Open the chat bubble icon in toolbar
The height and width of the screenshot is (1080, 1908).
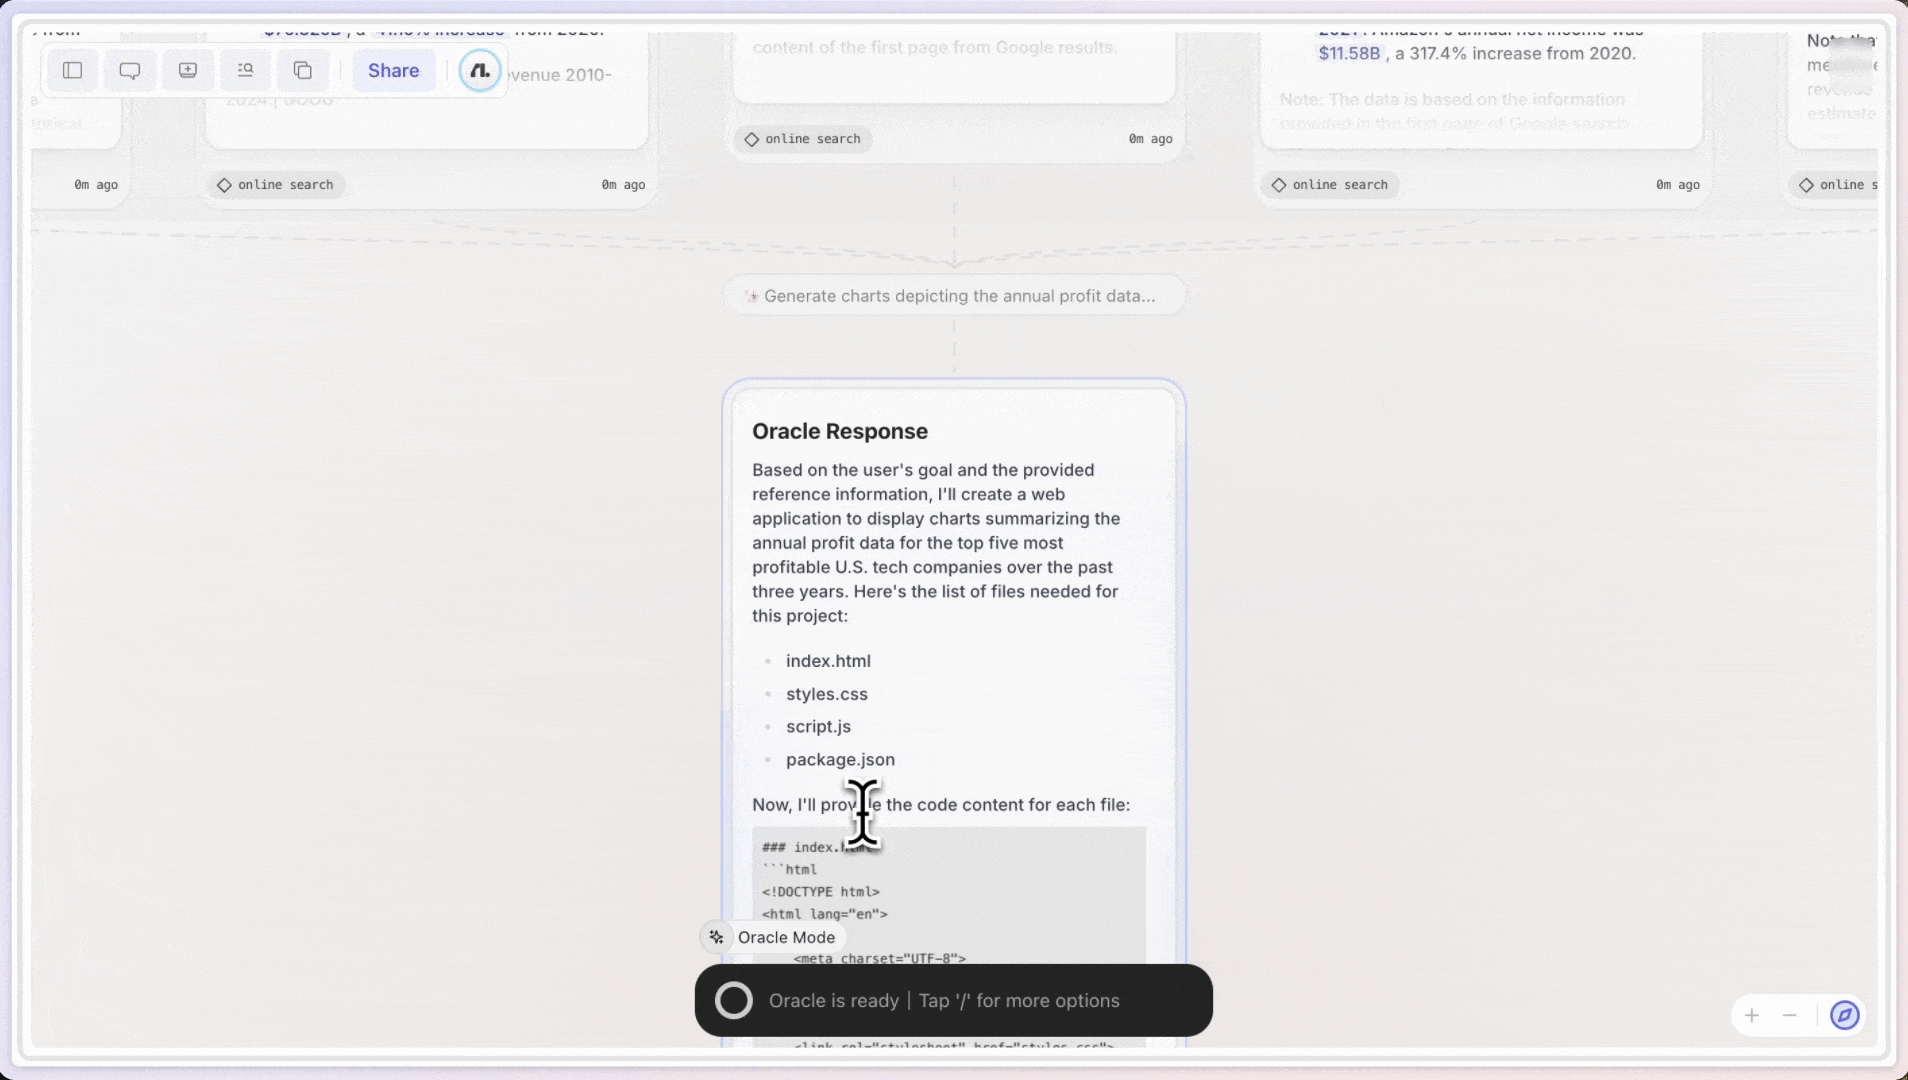click(130, 70)
